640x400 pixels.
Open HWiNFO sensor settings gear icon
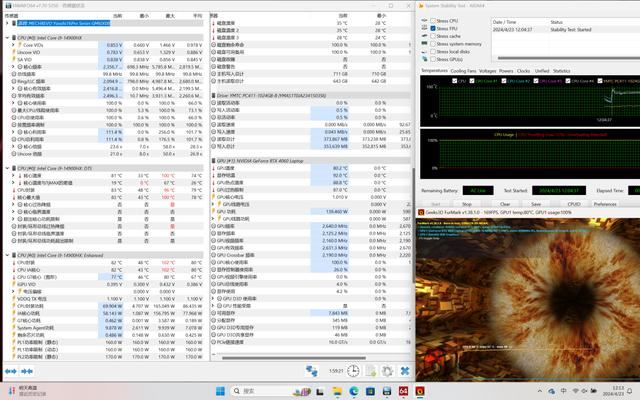385,372
